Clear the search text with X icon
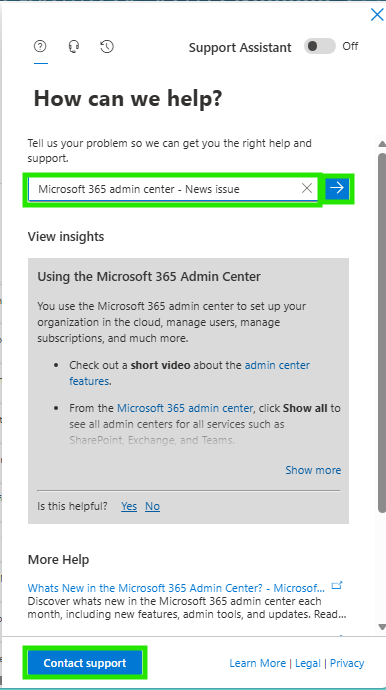The height and width of the screenshot is (690, 386). (x=307, y=189)
